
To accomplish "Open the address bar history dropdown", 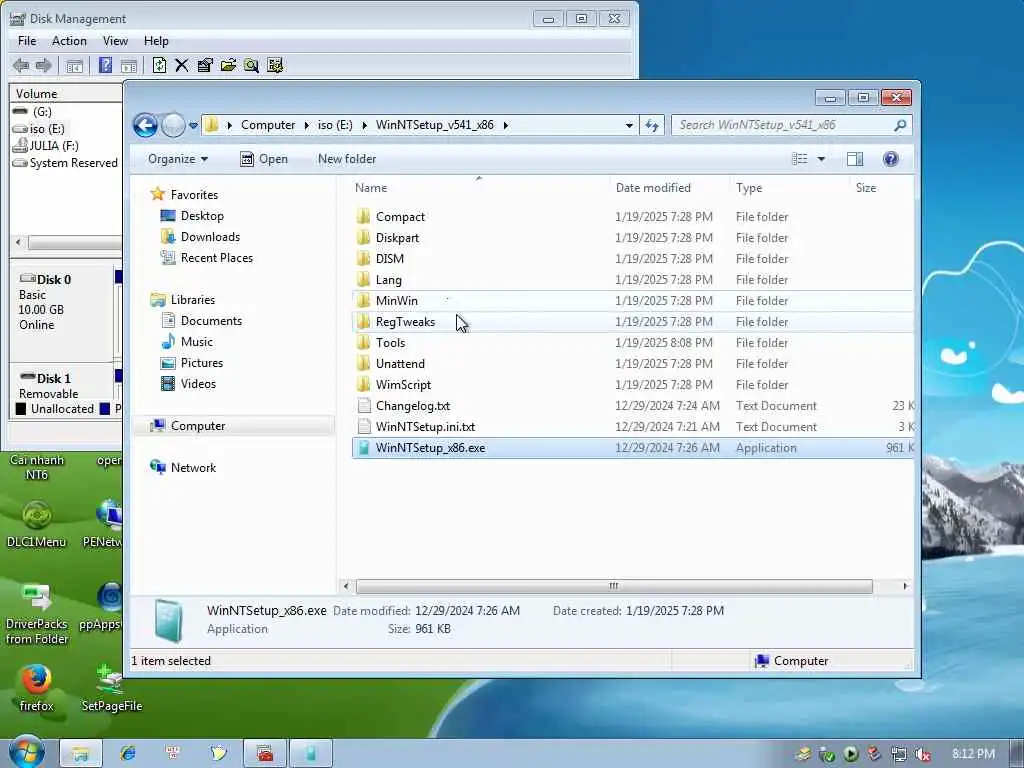I will (629, 125).
